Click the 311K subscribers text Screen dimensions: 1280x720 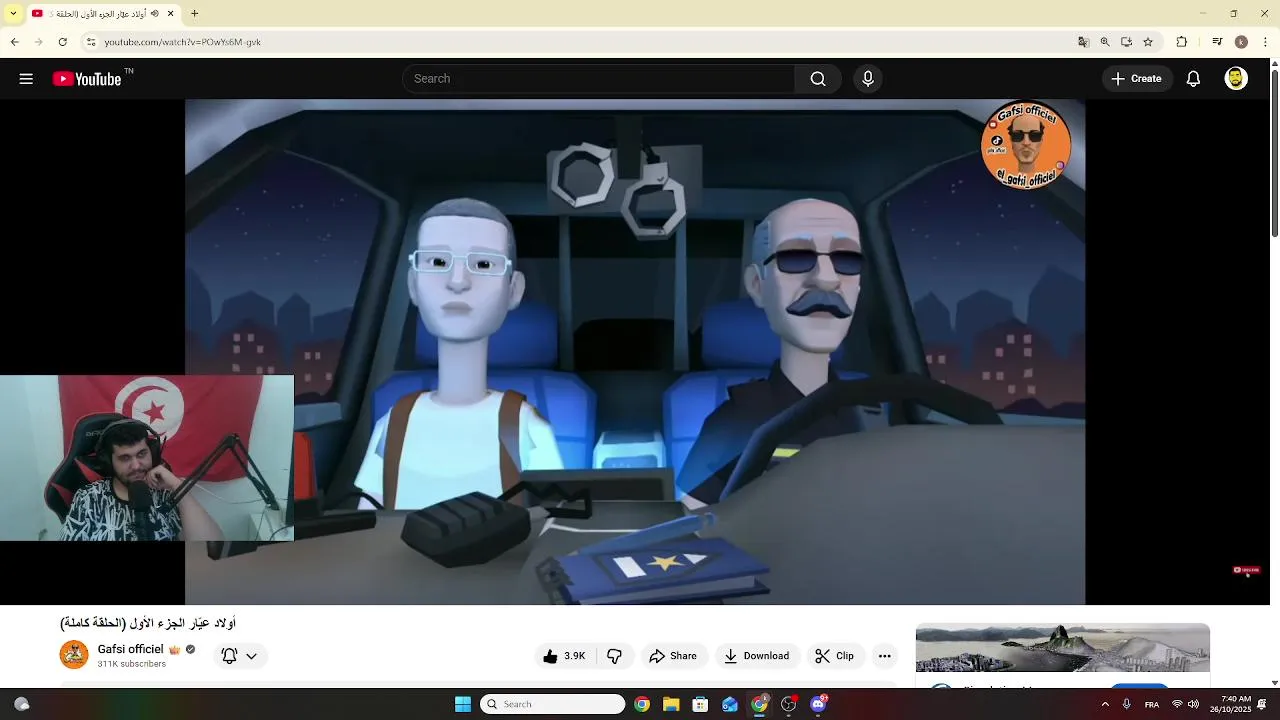click(x=132, y=664)
